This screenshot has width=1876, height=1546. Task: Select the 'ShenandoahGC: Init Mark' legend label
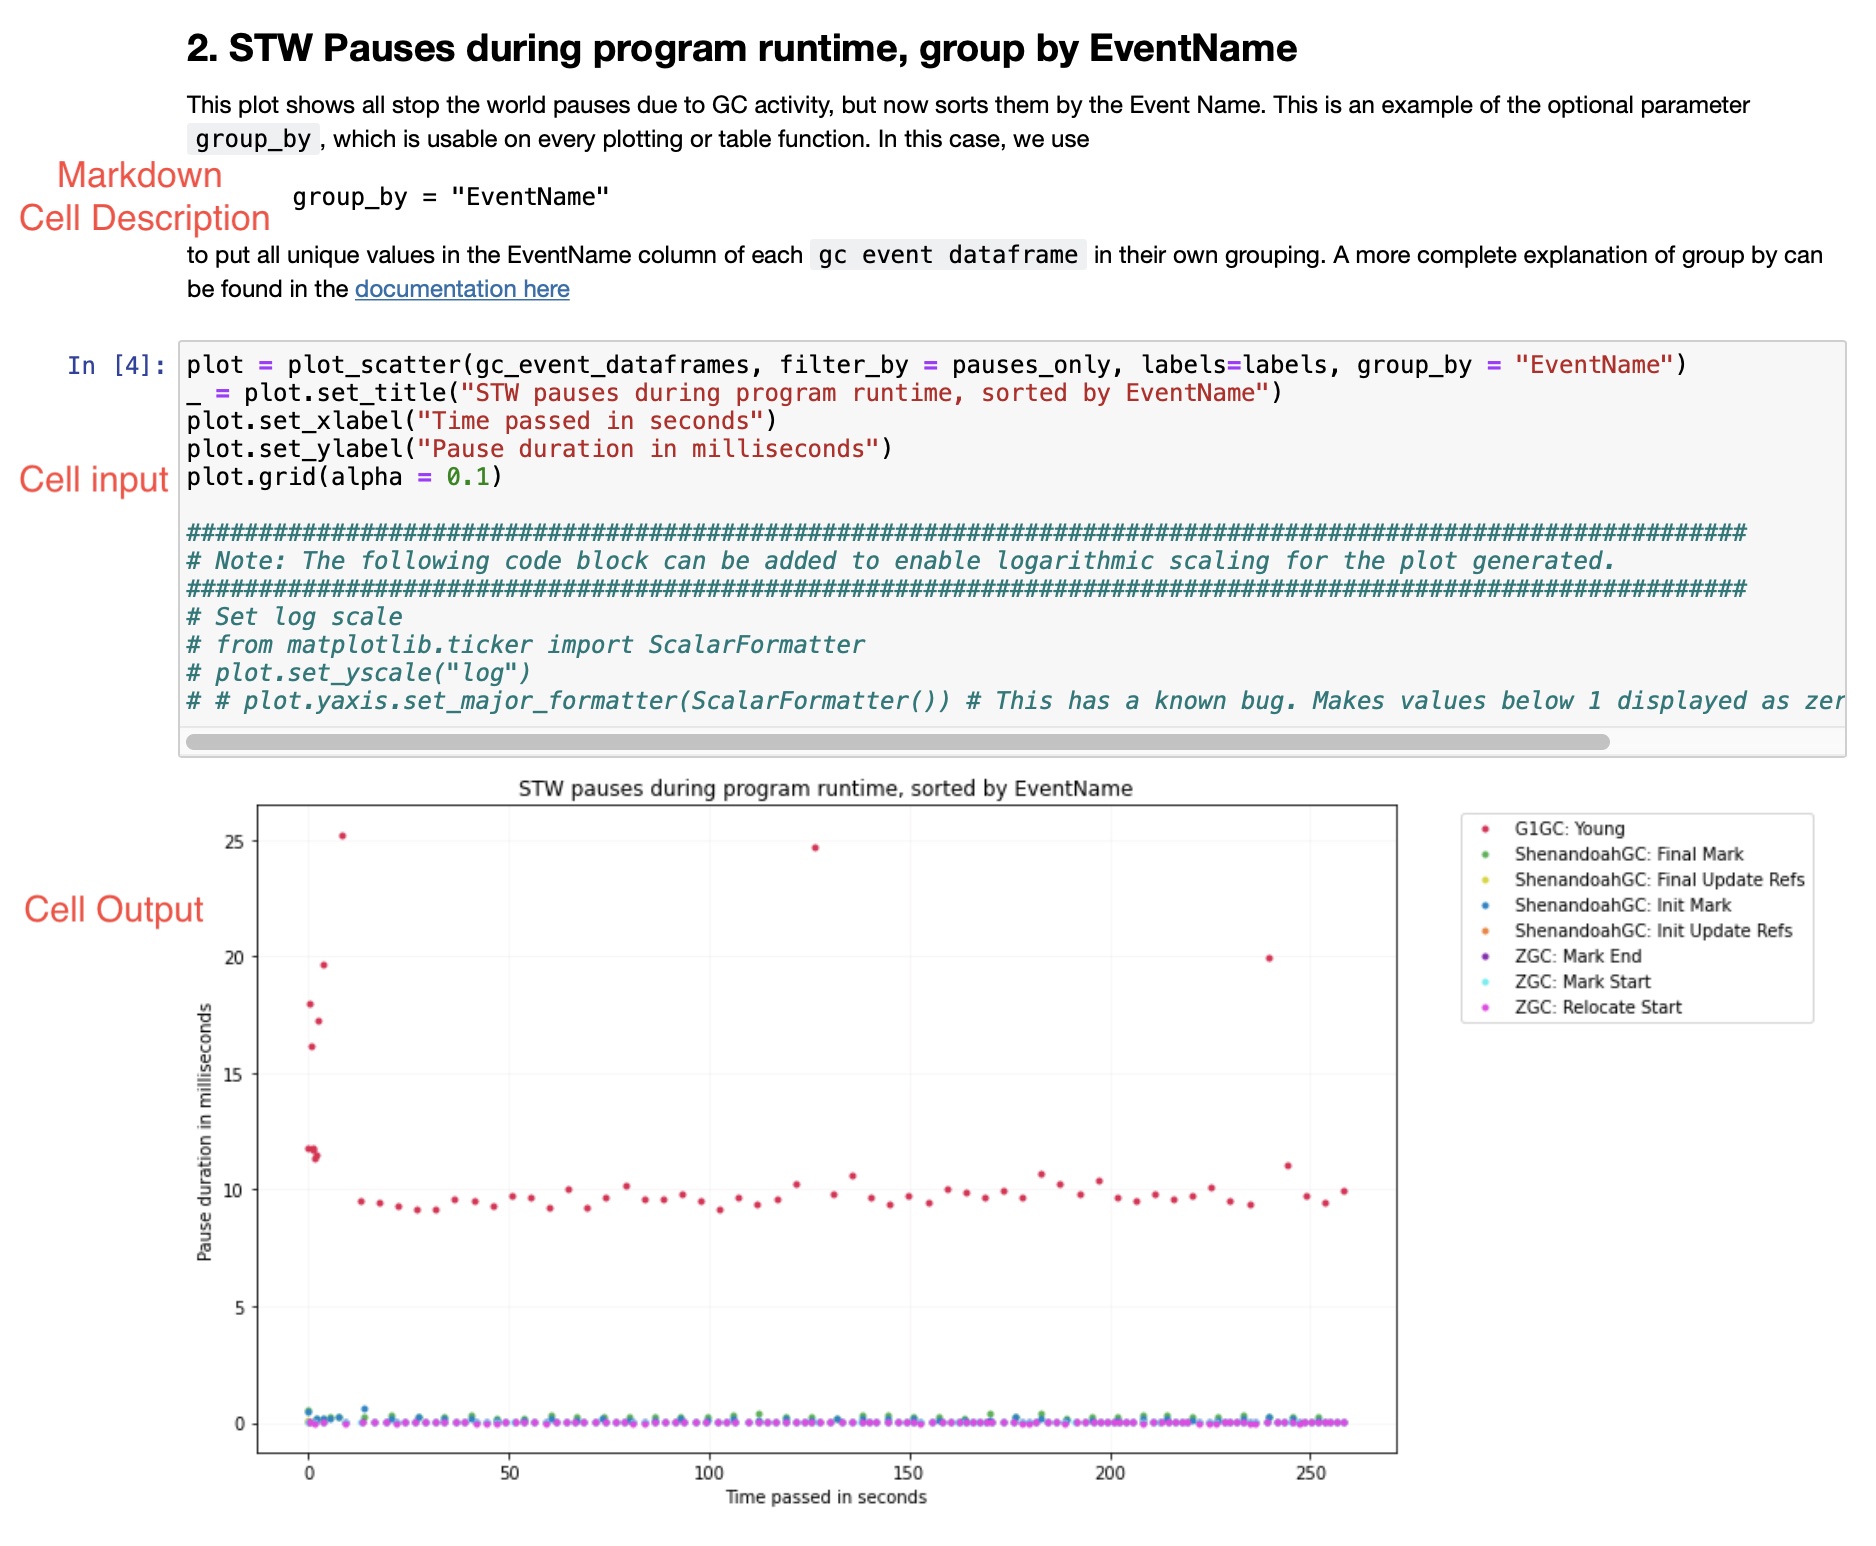coord(1622,905)
